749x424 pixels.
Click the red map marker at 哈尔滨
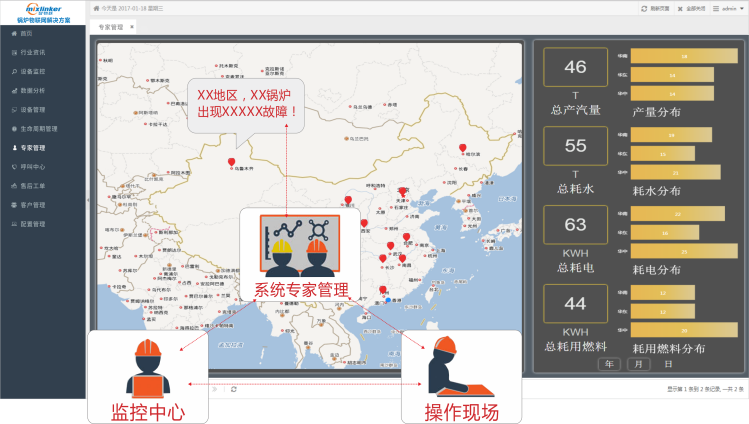462,148
